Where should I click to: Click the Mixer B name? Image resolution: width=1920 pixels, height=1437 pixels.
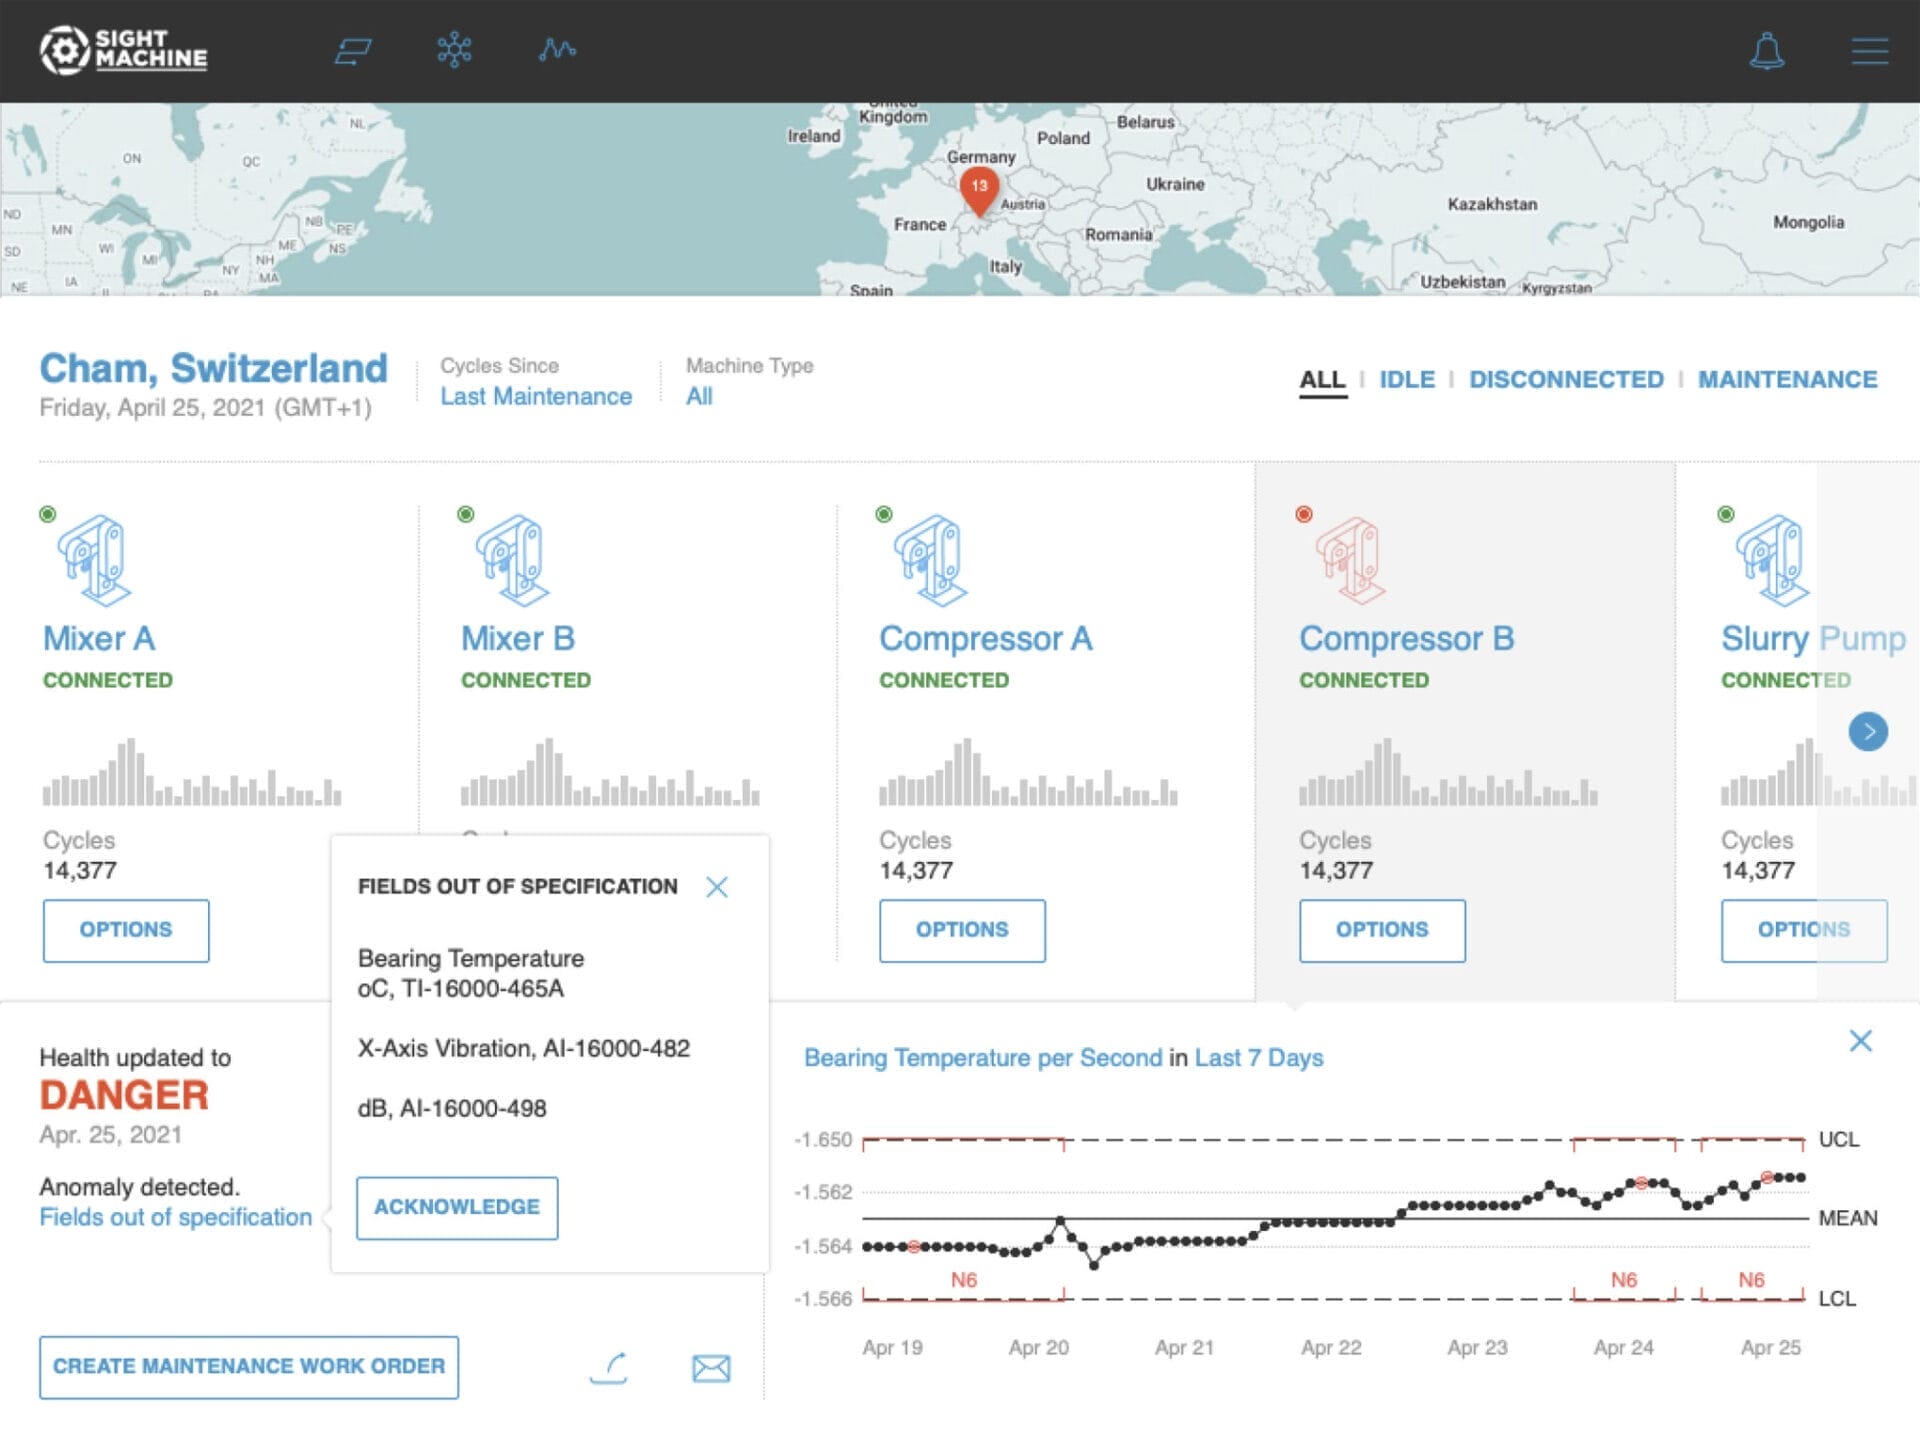coord(518,639)
